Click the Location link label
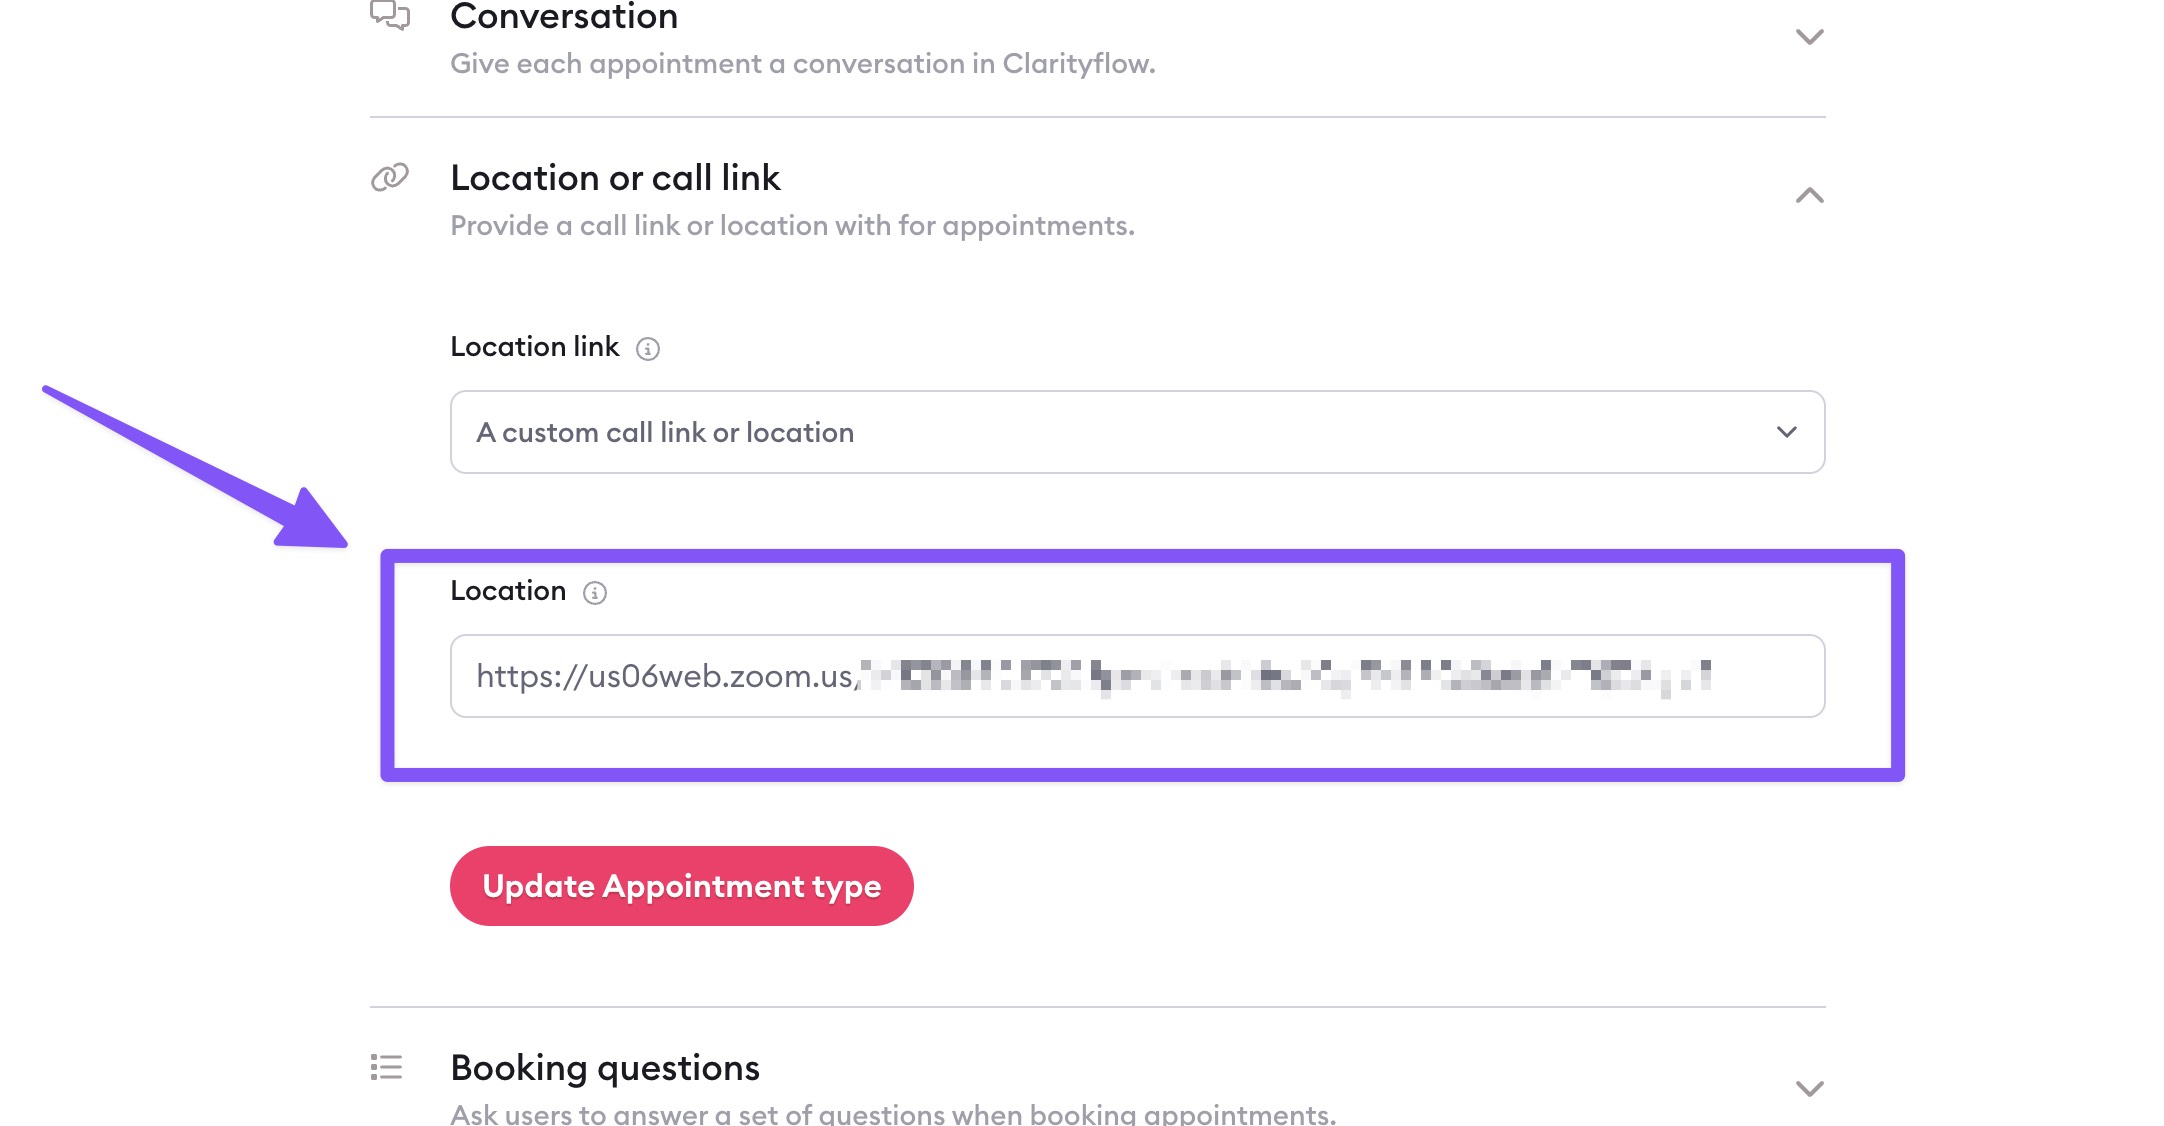 534,347
